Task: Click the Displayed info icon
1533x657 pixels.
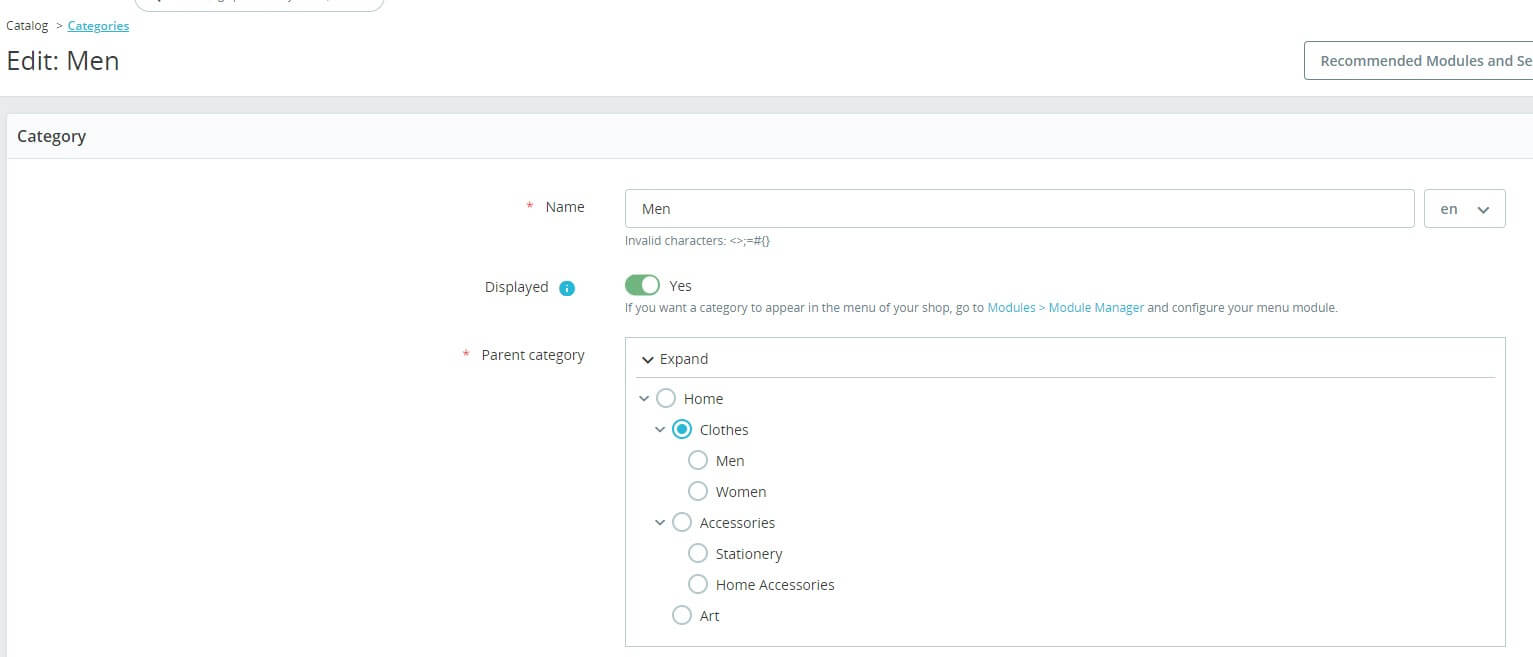Action: click(x=567, y=288)
